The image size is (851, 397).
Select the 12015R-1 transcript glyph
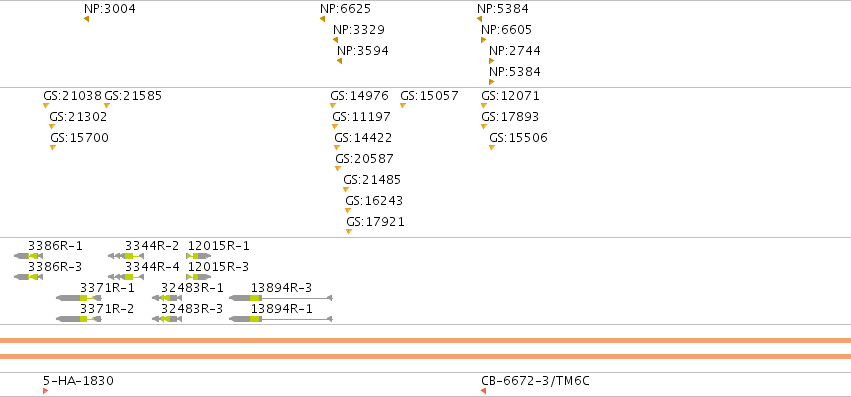click(199, 256)
